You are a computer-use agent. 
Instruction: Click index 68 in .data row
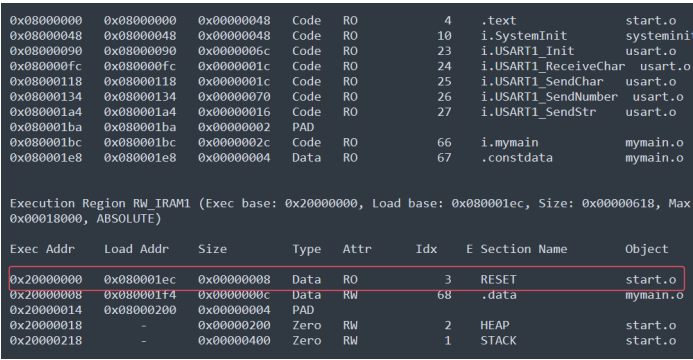click(x=444, y=295)
